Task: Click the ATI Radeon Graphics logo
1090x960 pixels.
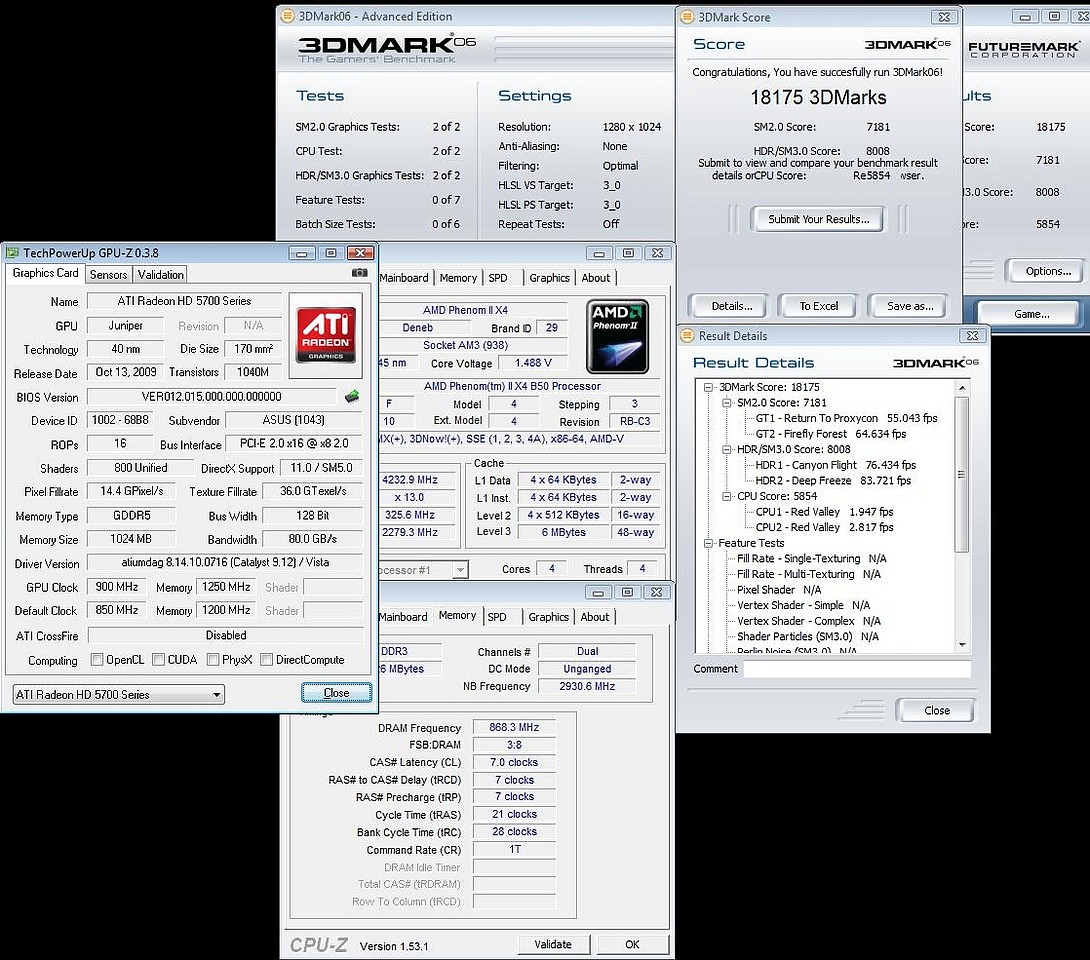Action: pos(326,335)
